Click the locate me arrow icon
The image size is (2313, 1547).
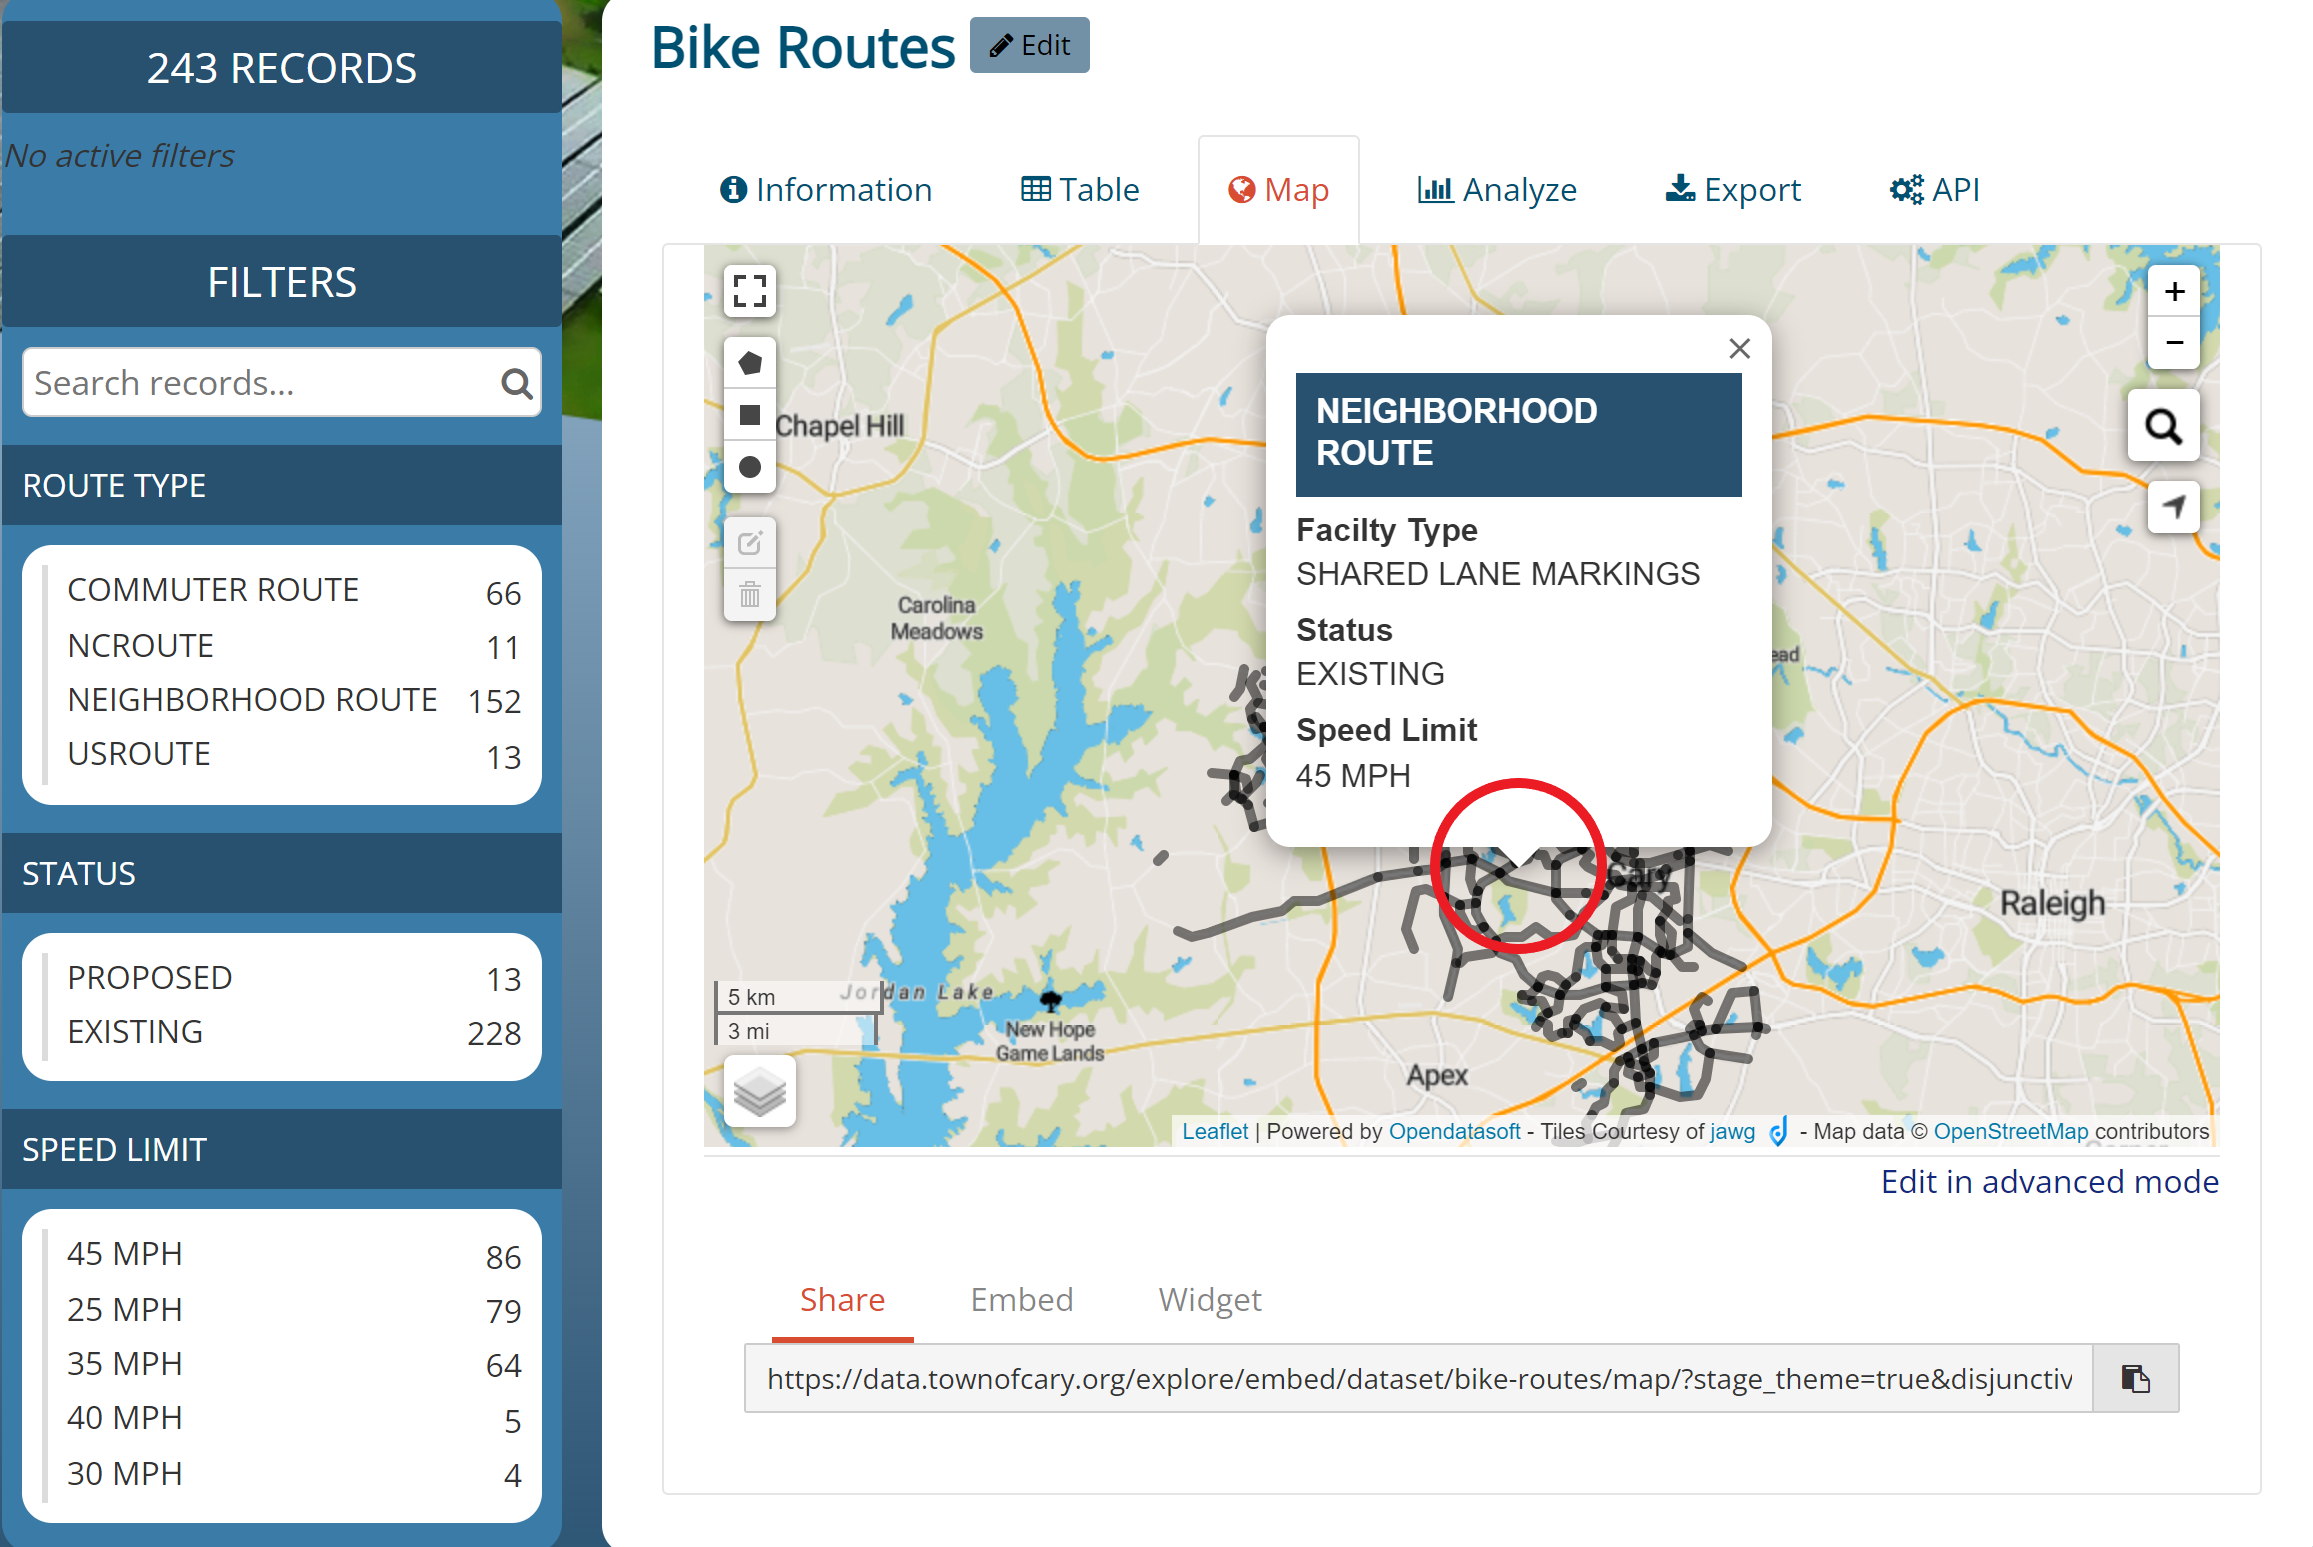pyautogui.click(x=2173, y=507)
